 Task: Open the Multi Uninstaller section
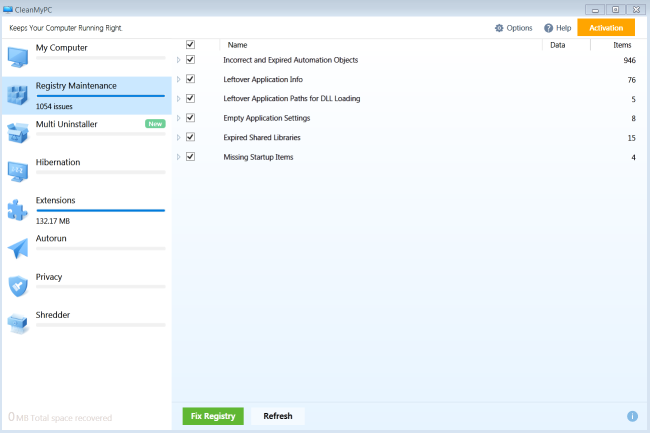tap(87, 133)
